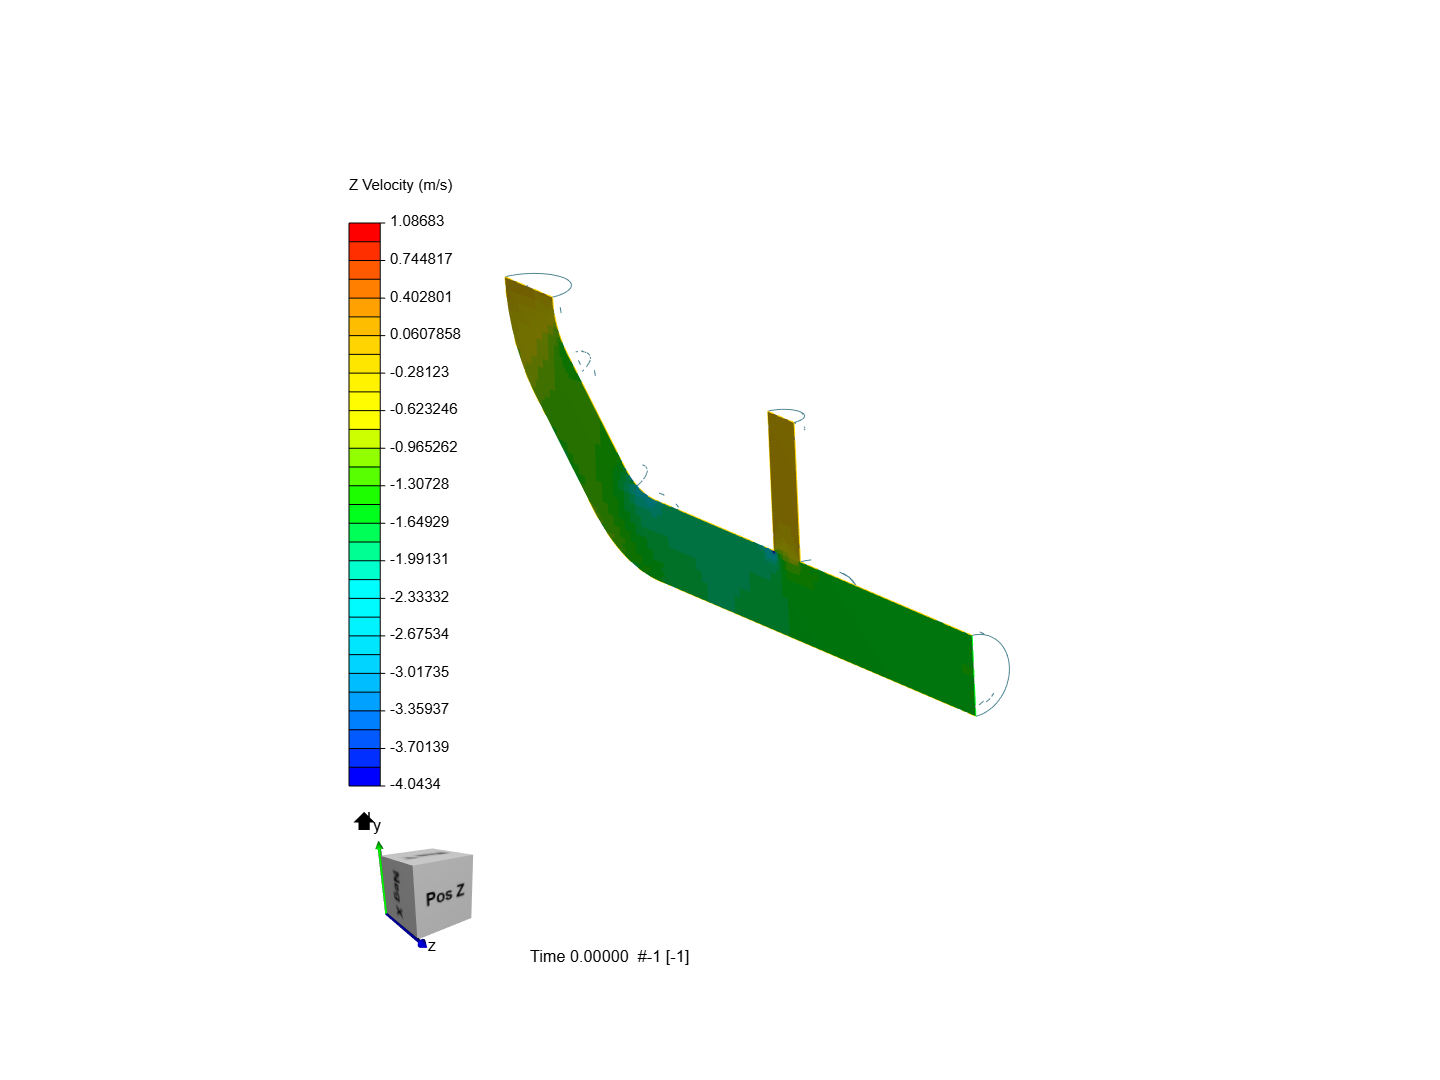The height and width of the screenshot is (1080, 1440).
Task: Click the legend value -0.965262
Action: [424, 447]
